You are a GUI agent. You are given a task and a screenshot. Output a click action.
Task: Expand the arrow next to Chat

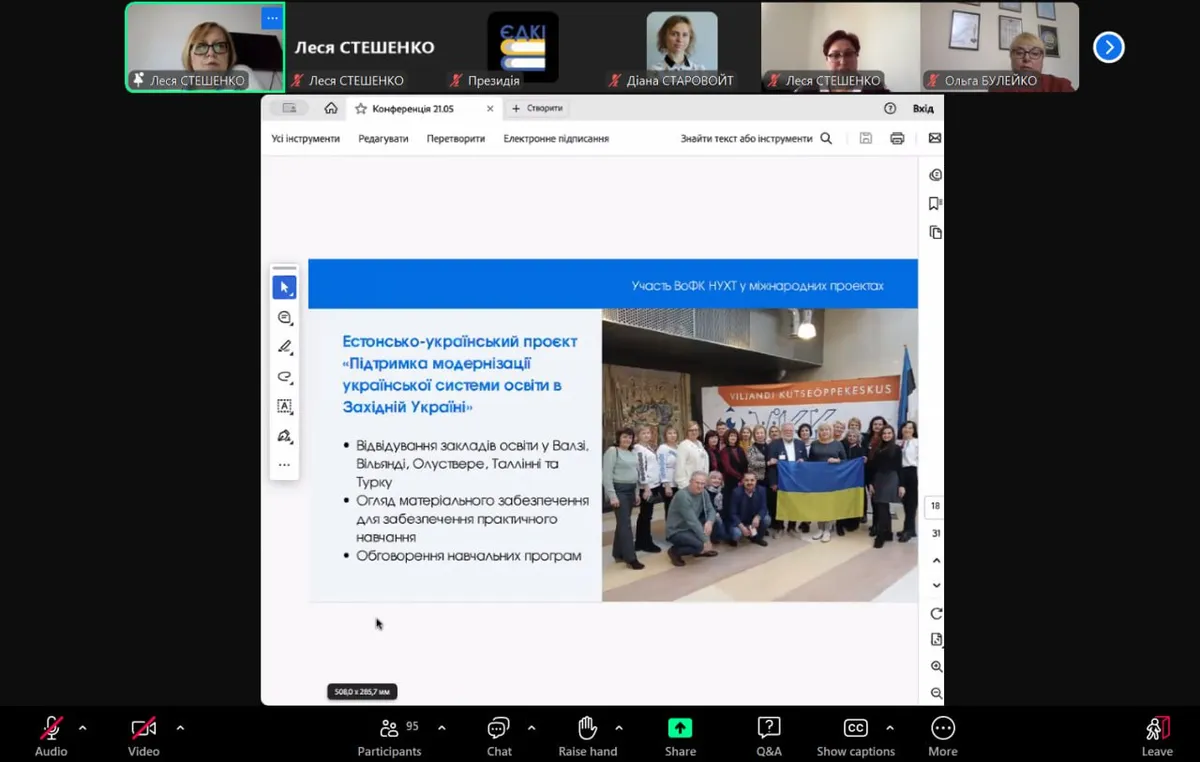click(x=531, y=728)
